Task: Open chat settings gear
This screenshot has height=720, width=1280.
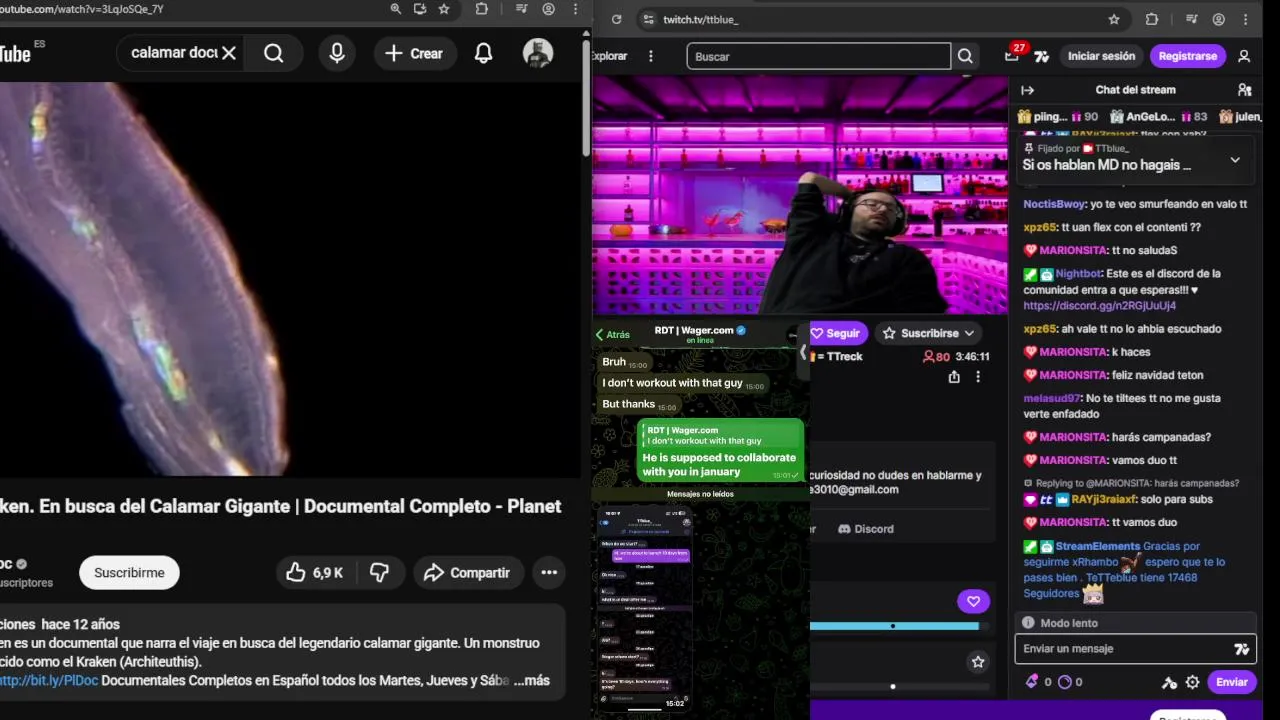Action: click(x=1192, y=682)
